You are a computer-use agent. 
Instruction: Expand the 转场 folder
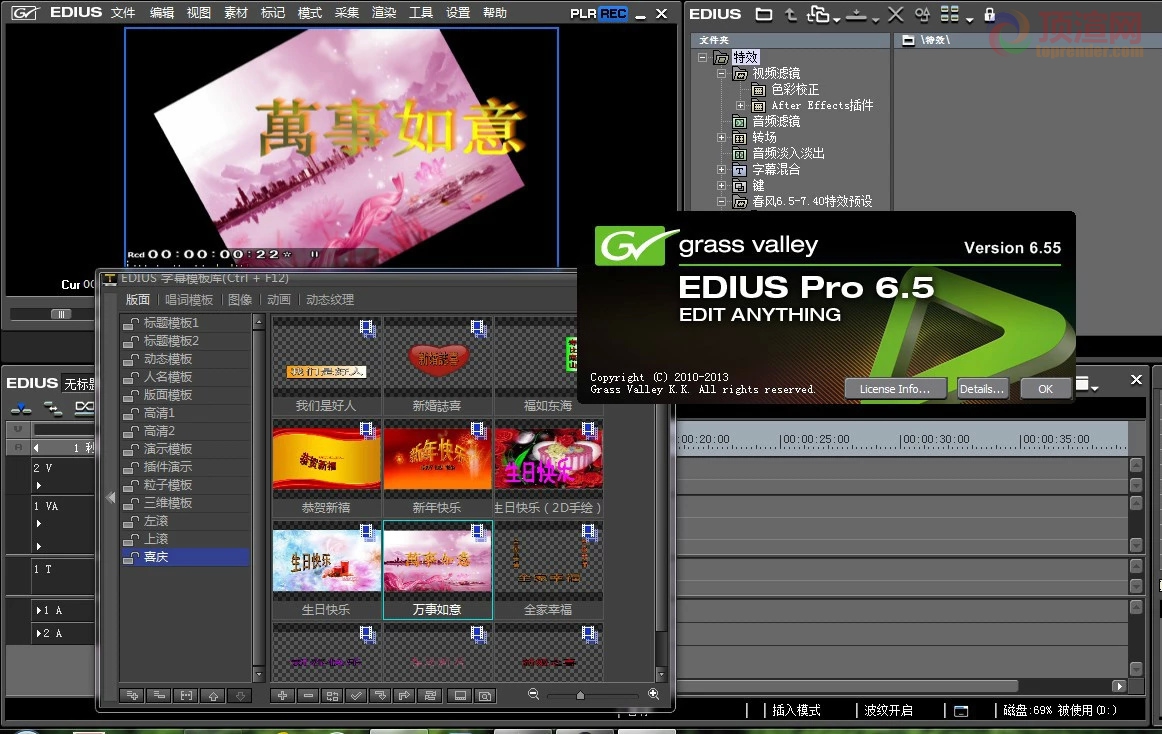[721, 137]
